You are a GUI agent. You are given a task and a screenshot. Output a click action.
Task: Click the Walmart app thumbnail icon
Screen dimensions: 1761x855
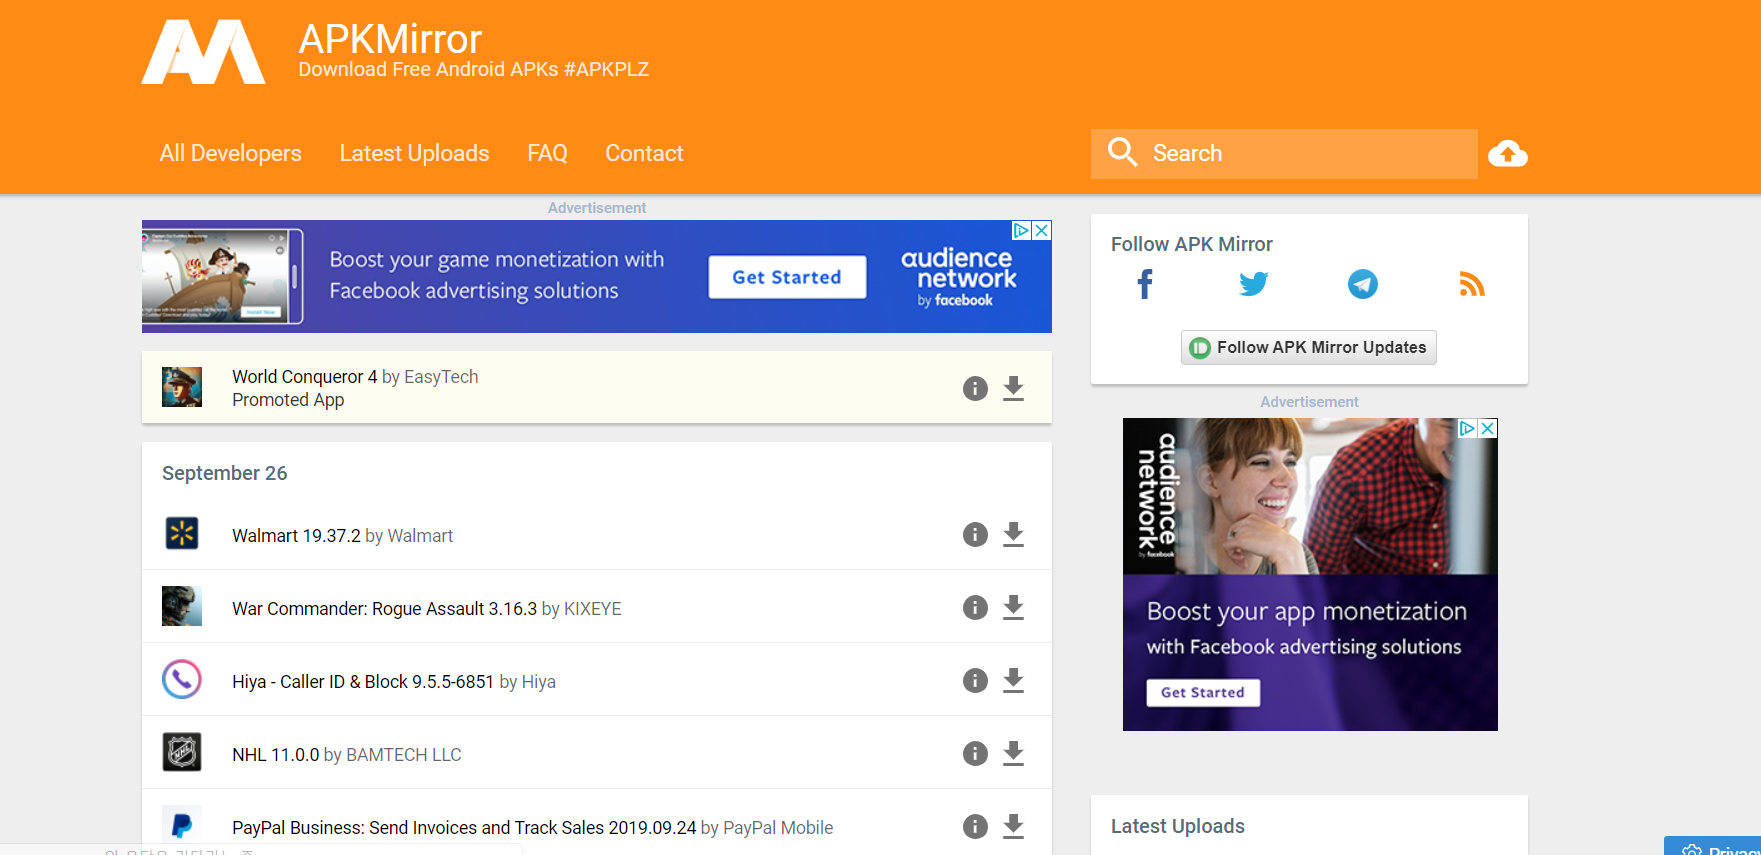click(x=182, y=533)
